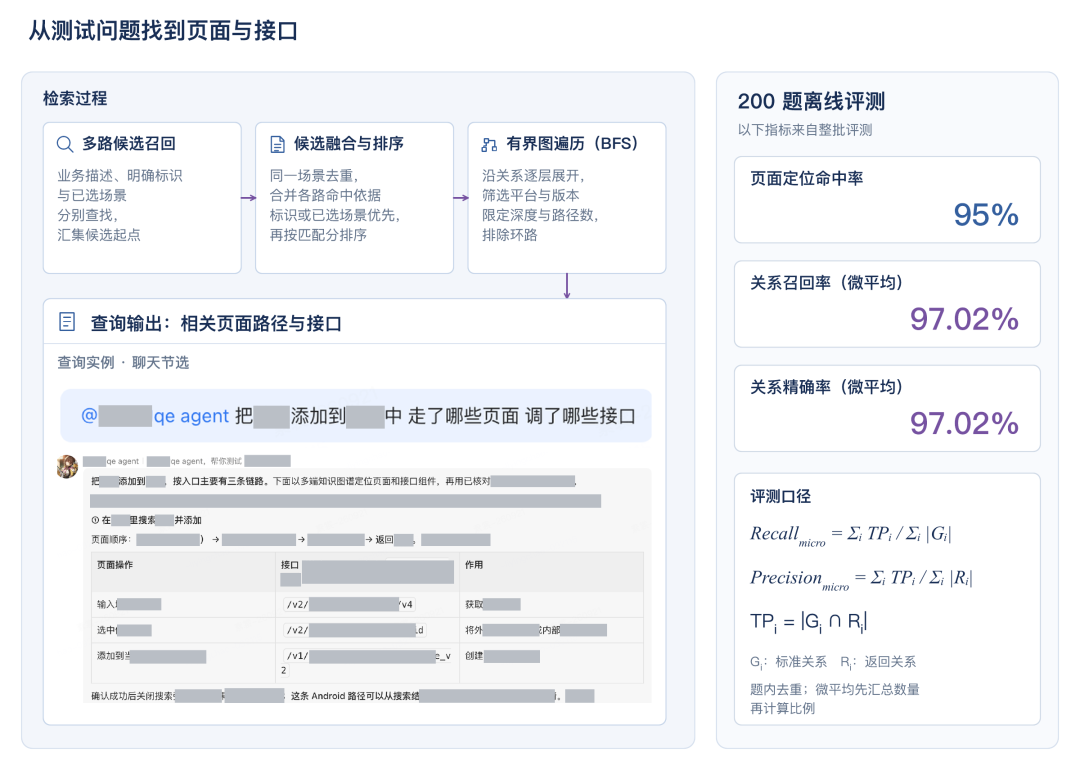
Task: Click the 页面操作 table header
Action: pyautogui.click(x=115, y=565)
